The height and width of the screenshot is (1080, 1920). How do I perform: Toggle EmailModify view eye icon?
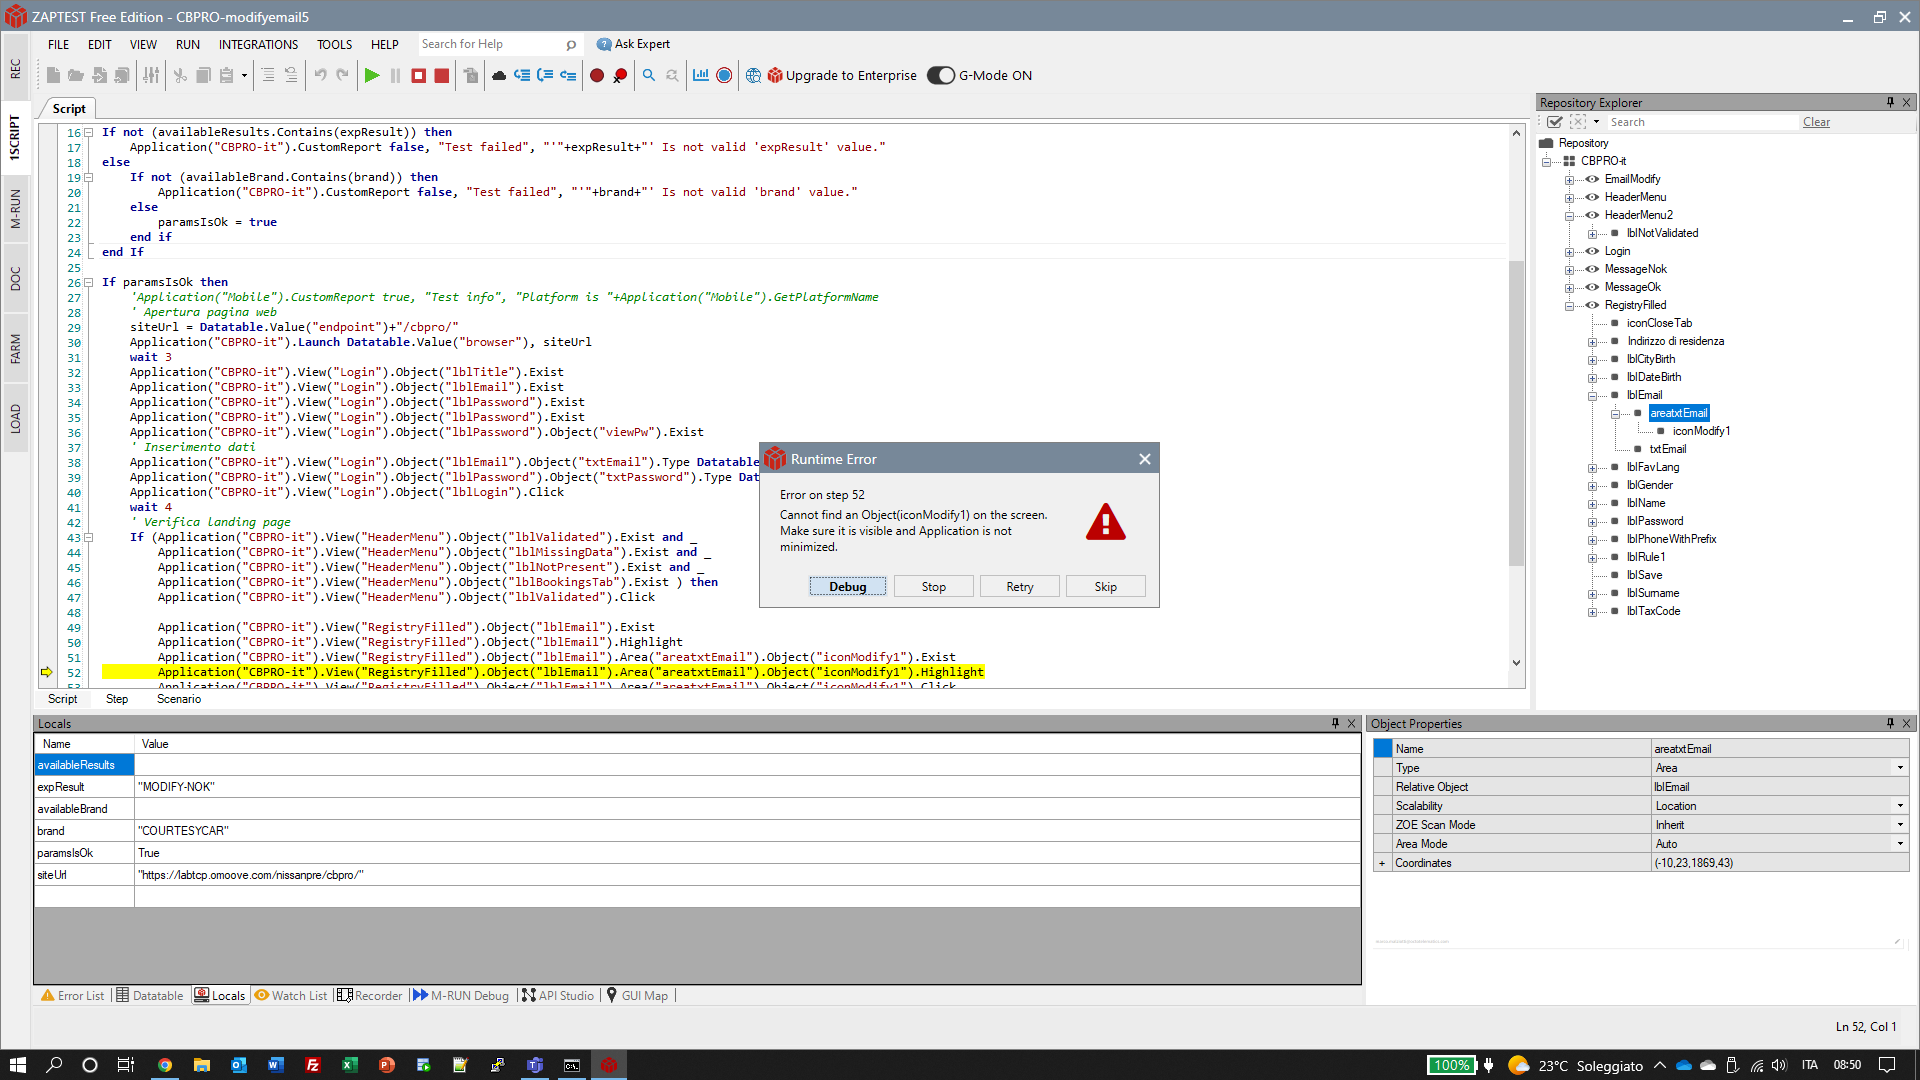(x=1592, y=179)
